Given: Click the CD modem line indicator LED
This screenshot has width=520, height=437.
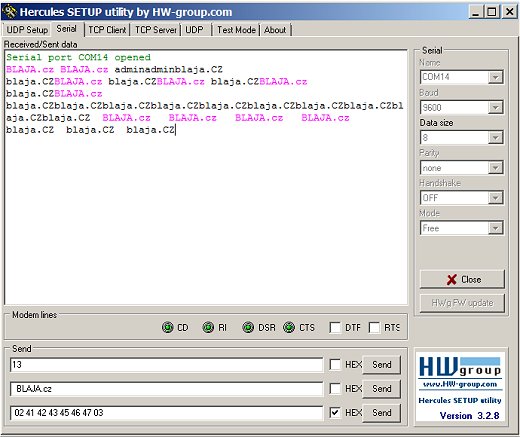Looking at the screenshot, I should pos(168,327).
